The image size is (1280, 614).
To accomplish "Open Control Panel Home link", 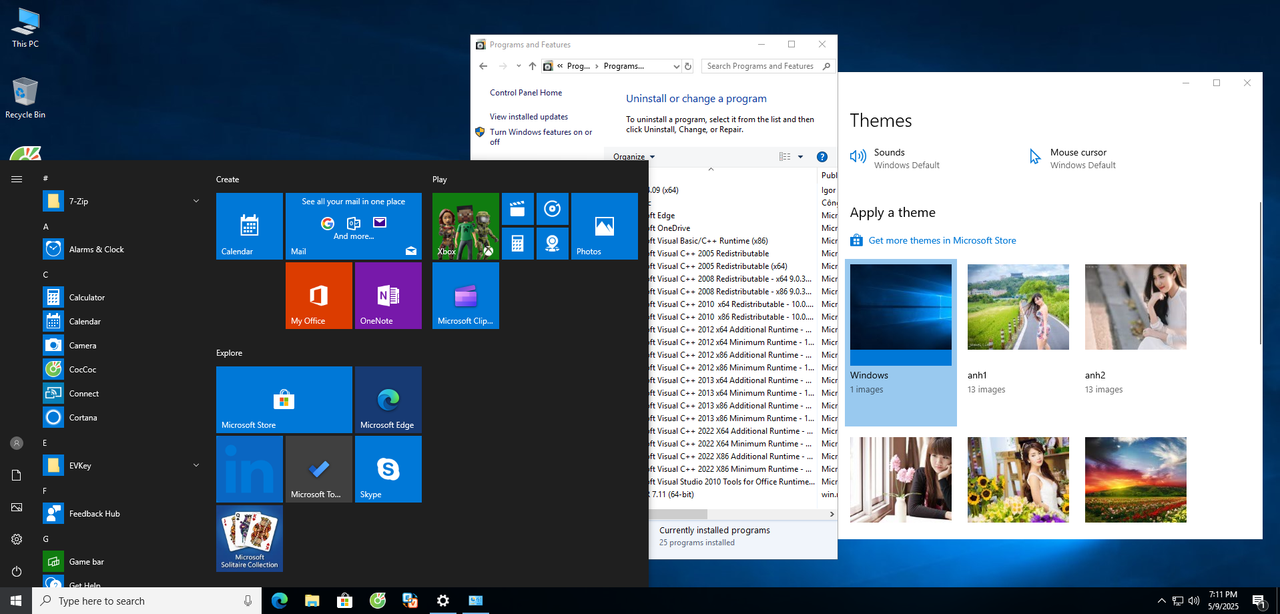I will pos(526,92).
